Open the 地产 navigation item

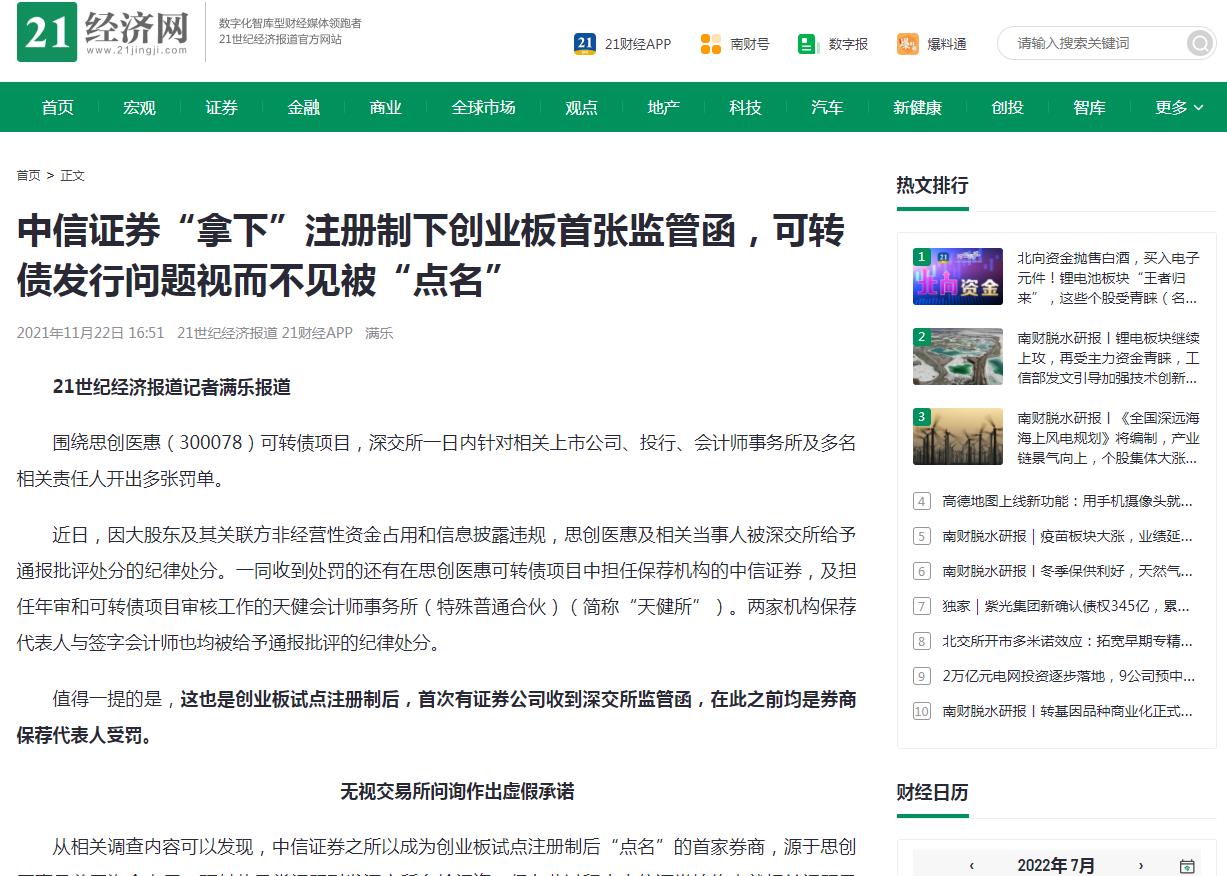click(x=664, y=107)
